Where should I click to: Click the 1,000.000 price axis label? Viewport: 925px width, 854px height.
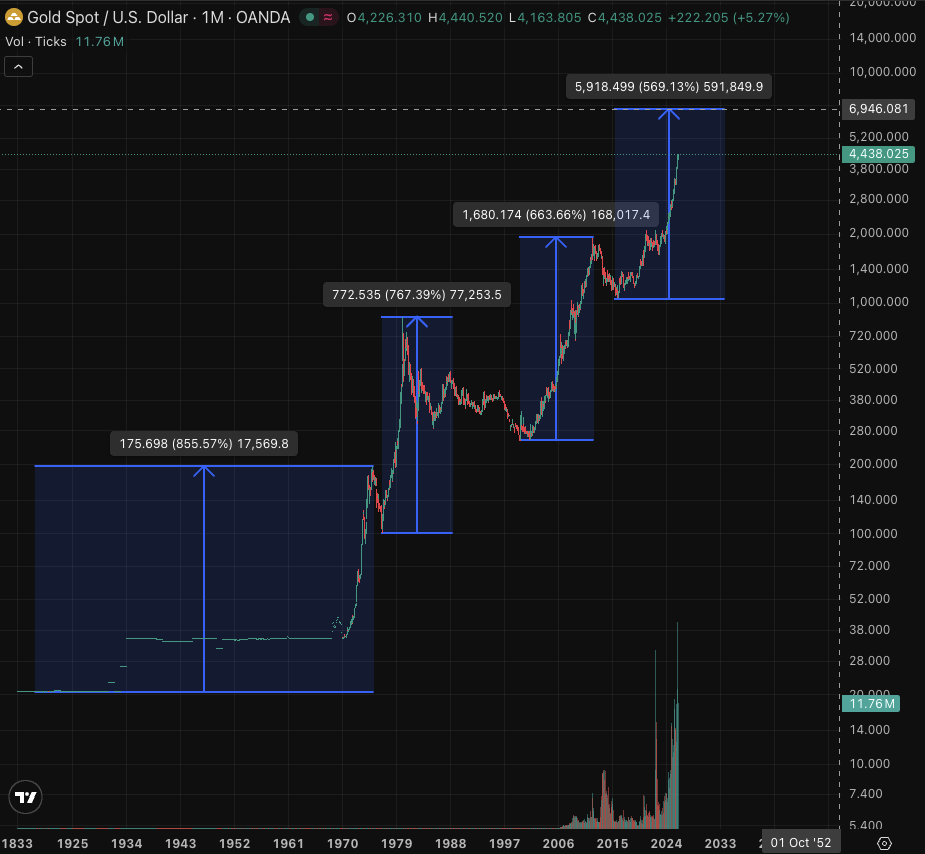tap(879, 302)
